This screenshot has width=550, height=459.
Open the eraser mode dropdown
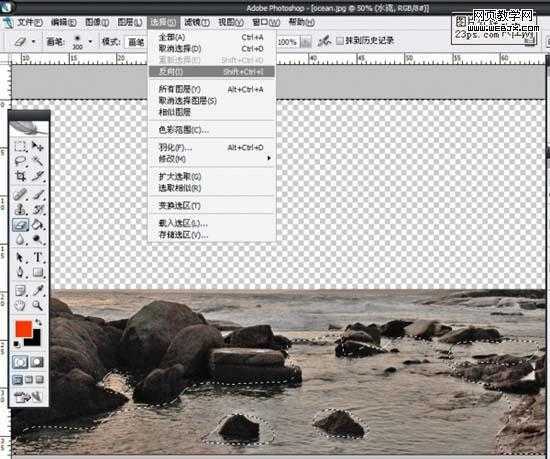click(x=136, y=42)
